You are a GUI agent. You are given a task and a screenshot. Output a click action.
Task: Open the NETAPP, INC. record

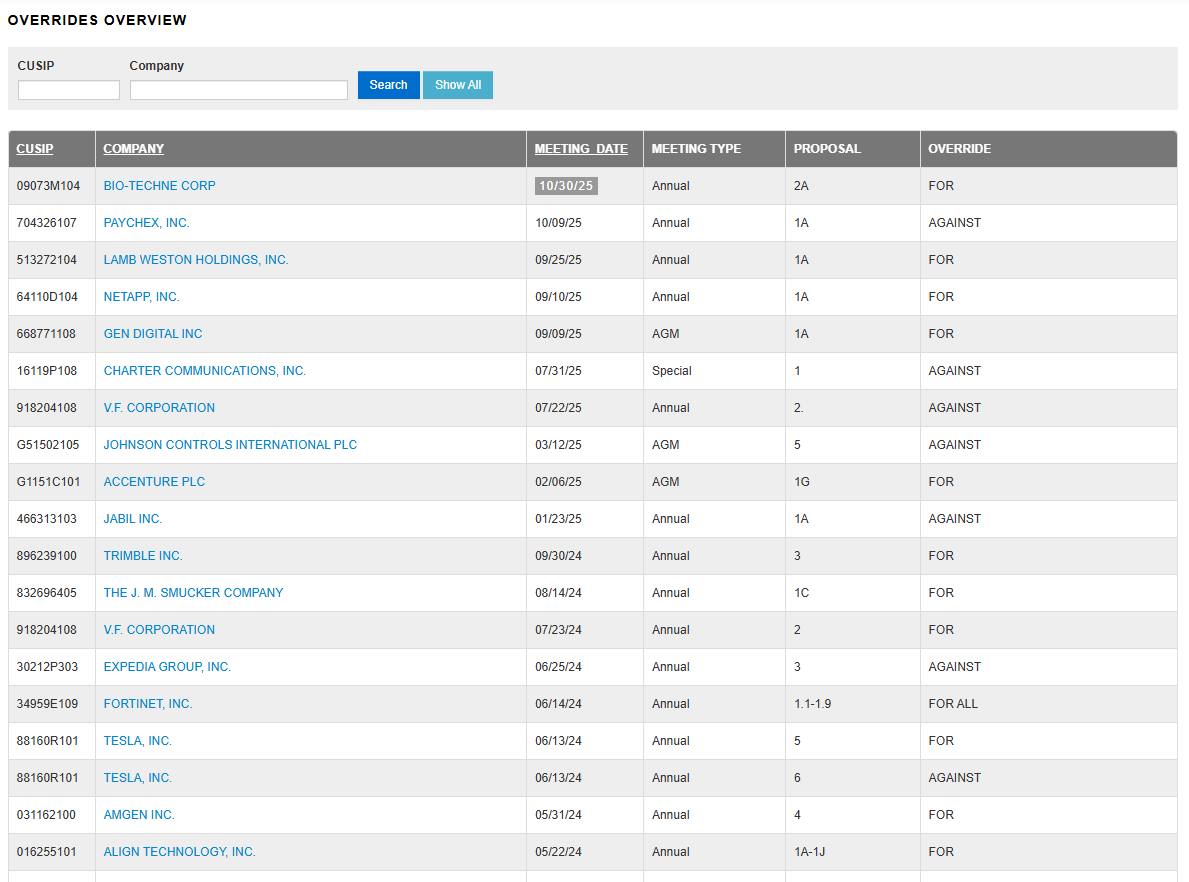coord(140,296)
